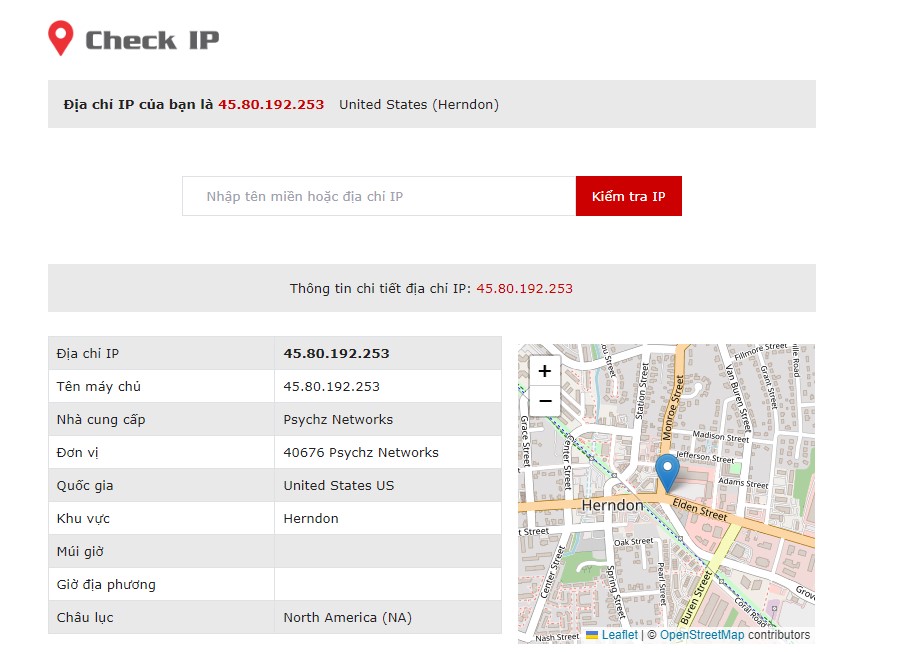Click the 40676 Psychz Networks cell
The image size is (903, 652).
(x=361, y=452)
